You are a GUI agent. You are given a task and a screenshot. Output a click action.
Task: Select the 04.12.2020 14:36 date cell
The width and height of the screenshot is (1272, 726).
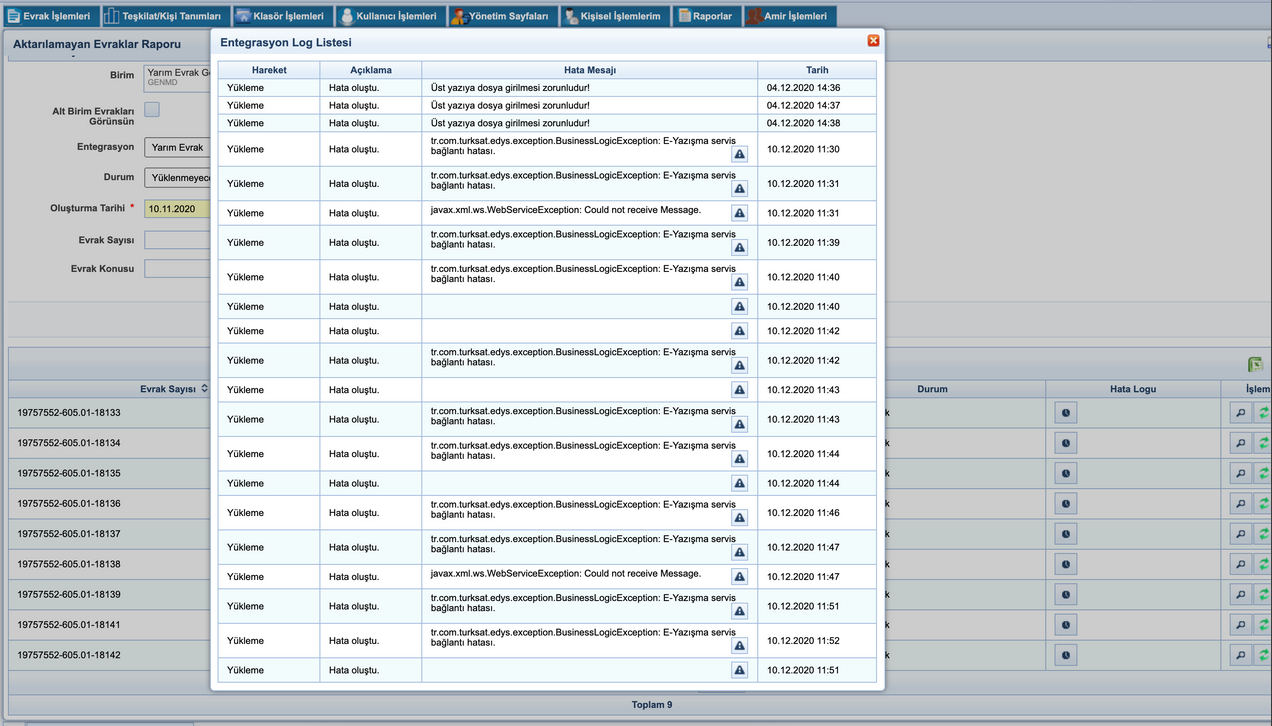pos(817,88)
